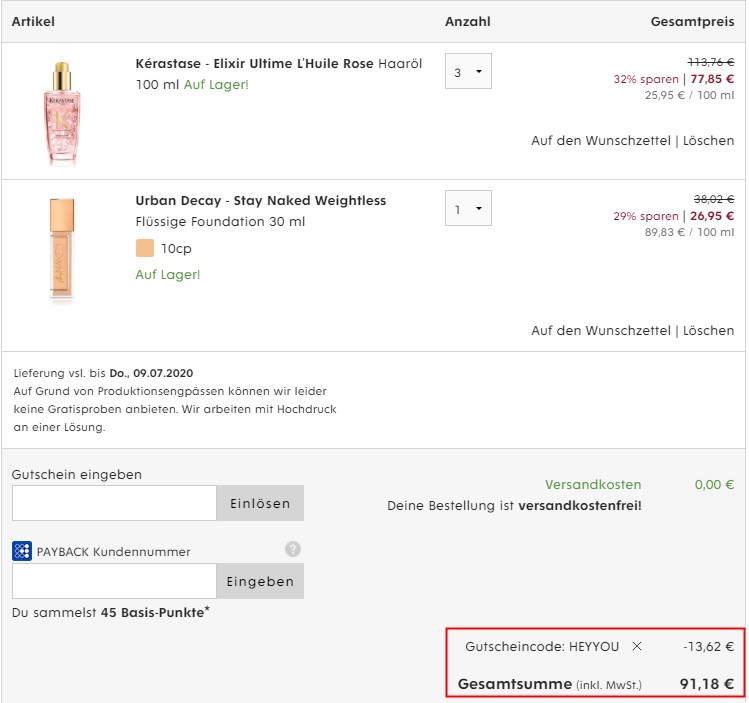This screenshot has height=703, width=749.
Task: Click the delivery date Do., 09.07.2020
Action: (151, 373)
